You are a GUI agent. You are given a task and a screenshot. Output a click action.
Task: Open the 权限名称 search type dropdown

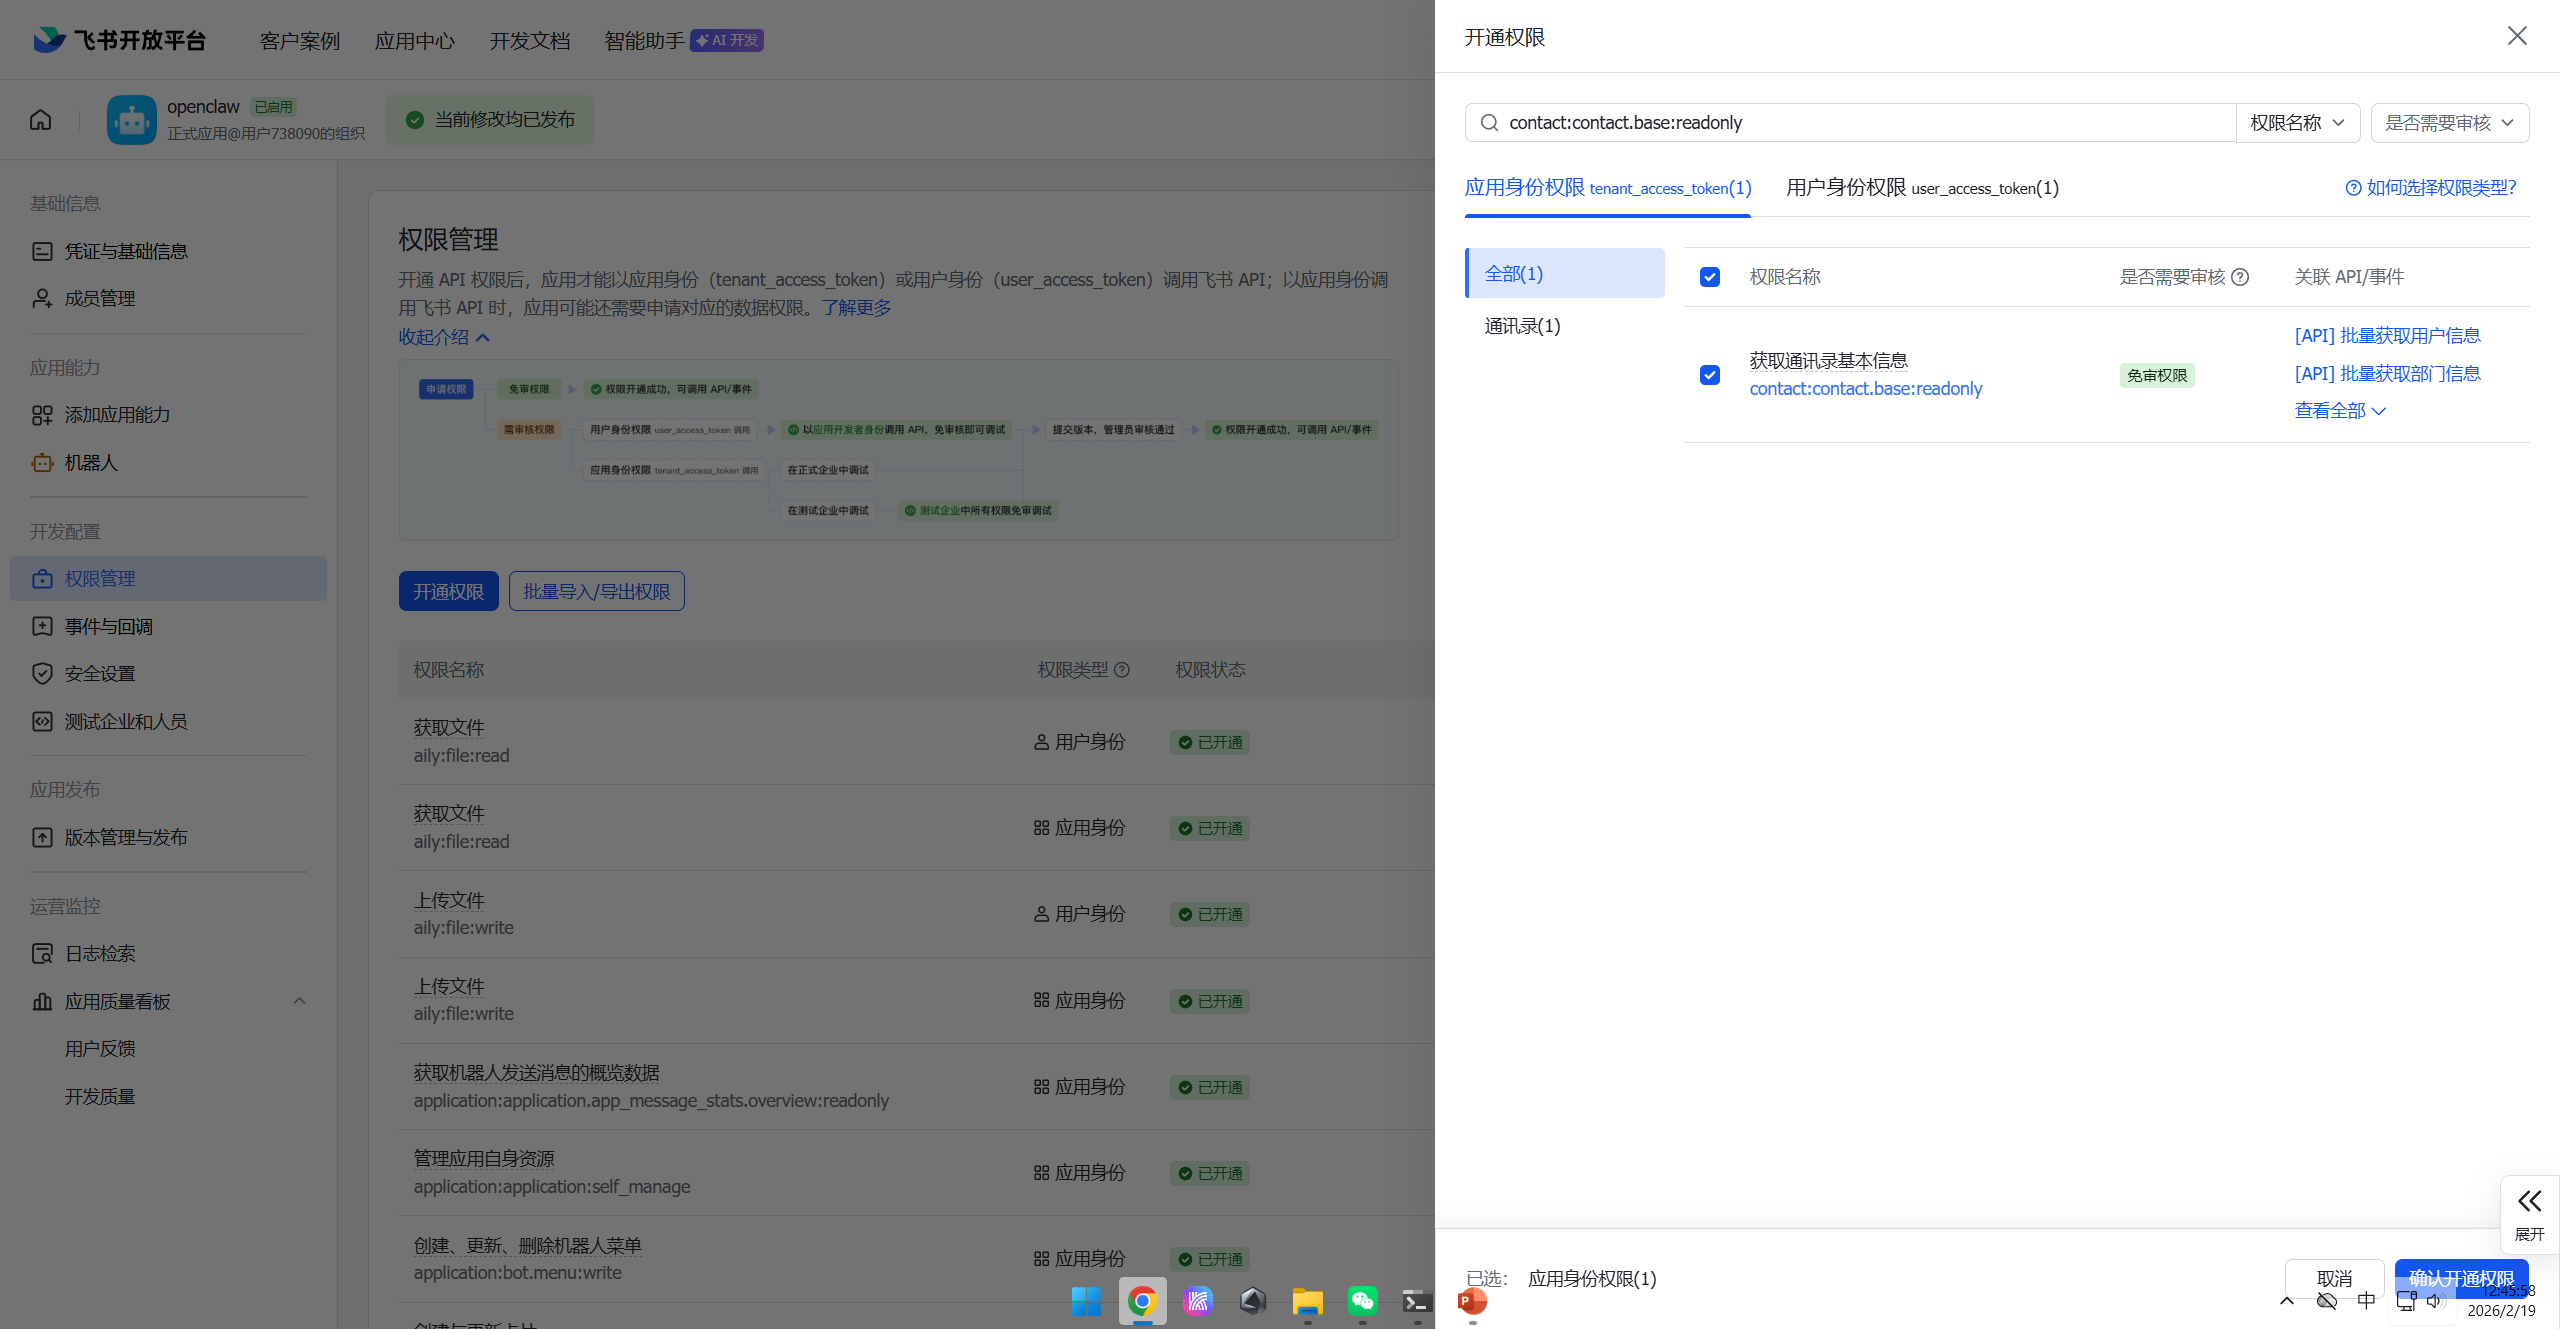(x=2297, y=123)
